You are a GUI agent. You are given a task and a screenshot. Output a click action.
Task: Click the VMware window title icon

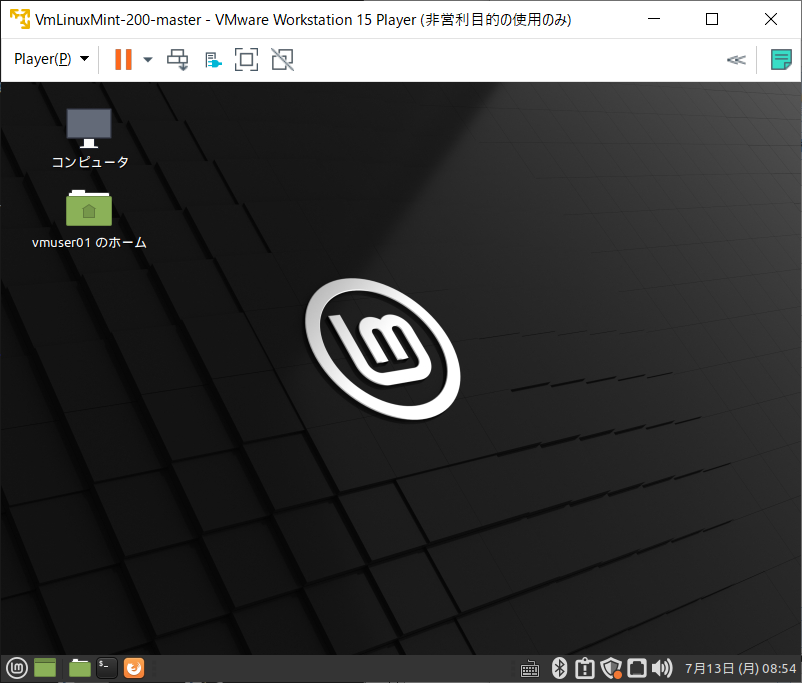click(x=20, y=19)
